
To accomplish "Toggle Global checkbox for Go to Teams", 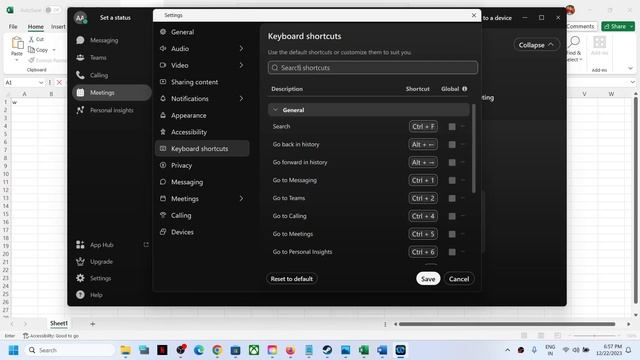I will click(x=452, y=198).
